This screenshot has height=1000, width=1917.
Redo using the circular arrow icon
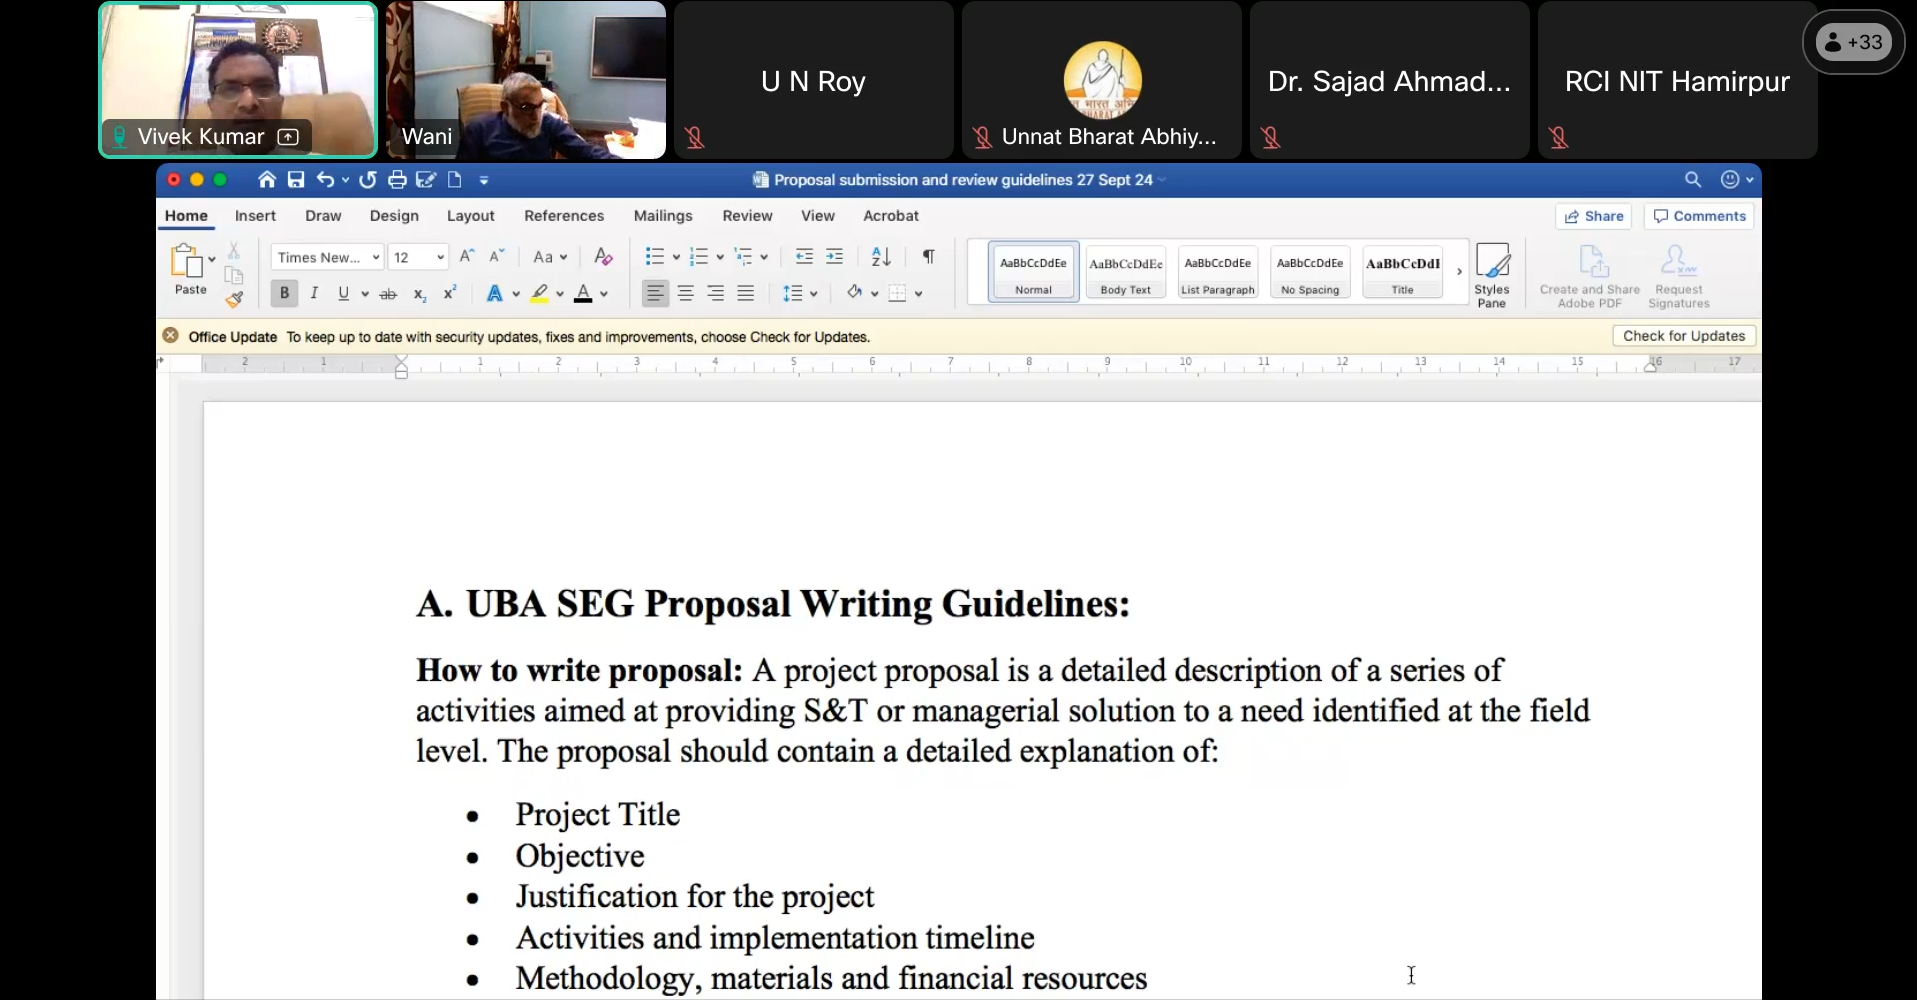point(368,180)
